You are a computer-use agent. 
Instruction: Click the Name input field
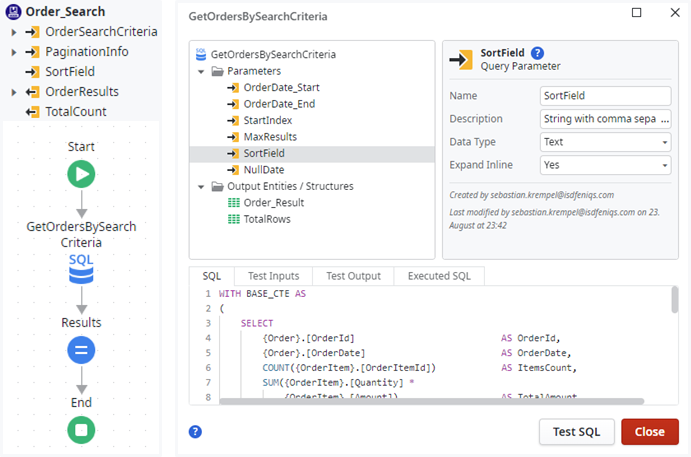[604, 96]
